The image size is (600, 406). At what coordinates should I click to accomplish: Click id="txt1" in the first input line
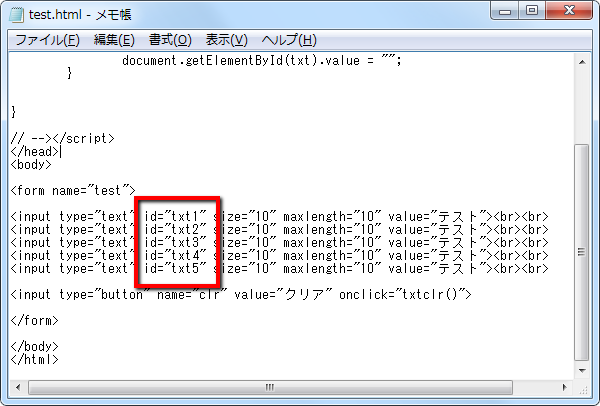pyautogui.click(x=175, y=217)
